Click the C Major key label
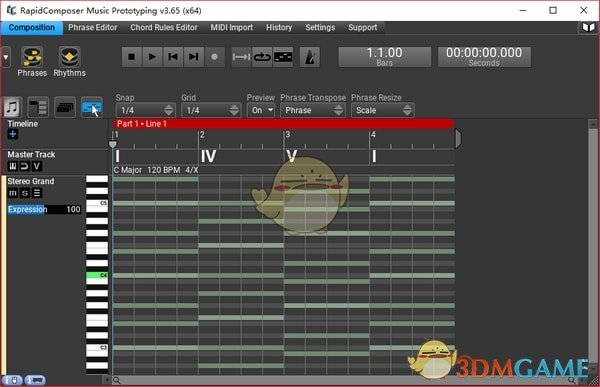The image size is (600, 387). tap(128, 170)
